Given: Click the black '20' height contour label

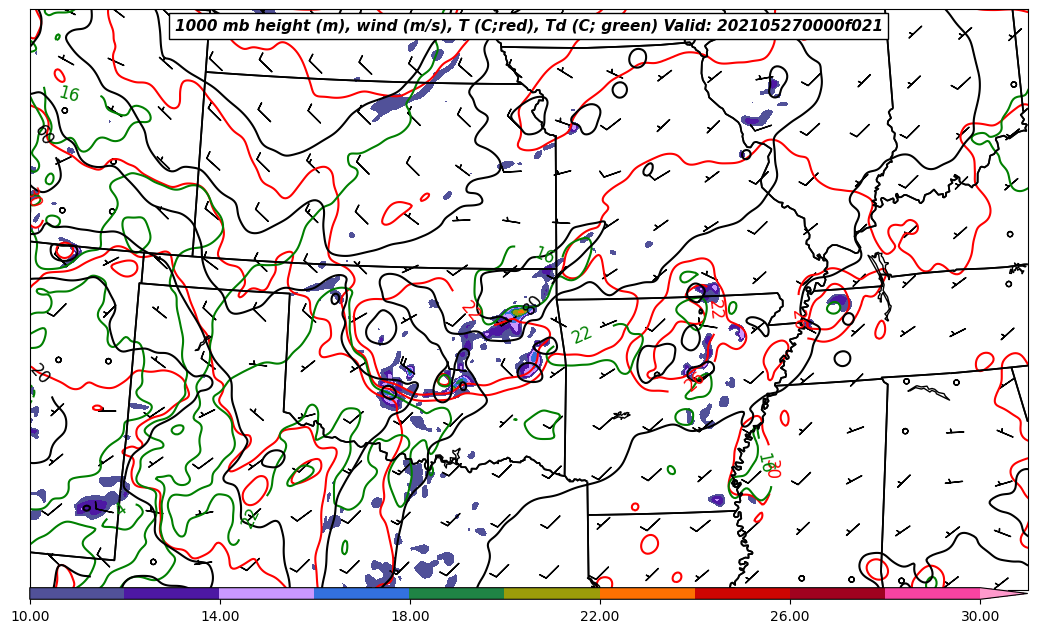Looking at the screenshot, I should tap(41, 372).
